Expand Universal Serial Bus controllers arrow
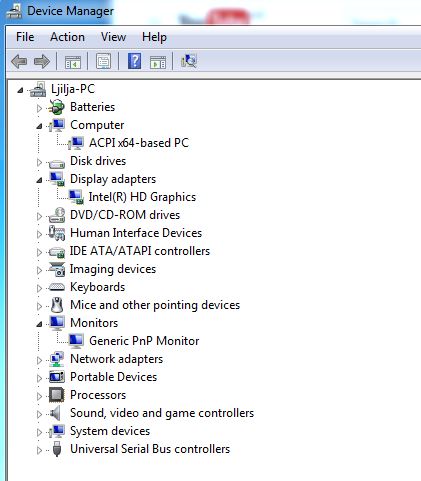421x481 pixels. (39, 450)
